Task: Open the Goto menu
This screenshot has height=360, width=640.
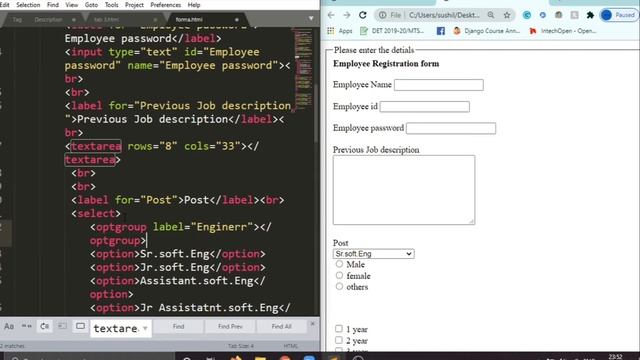Action: click(x=91, y=5)
